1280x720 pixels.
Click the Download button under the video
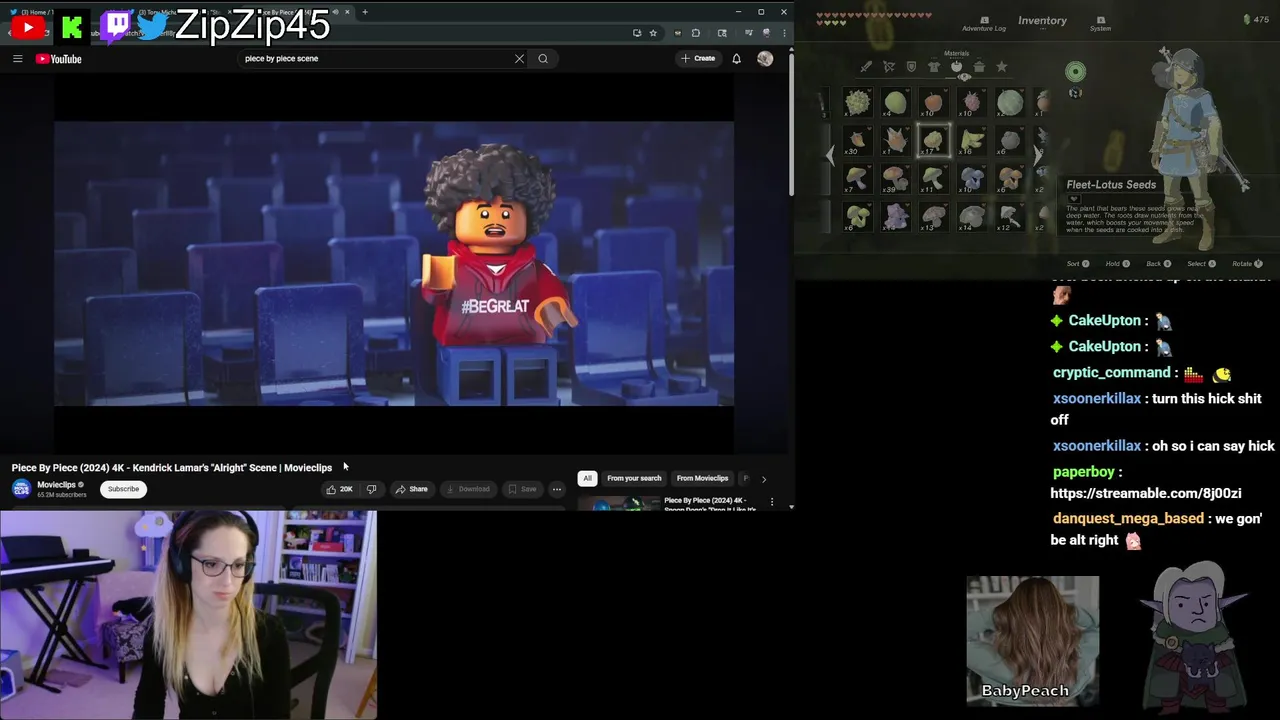(467, 489)
